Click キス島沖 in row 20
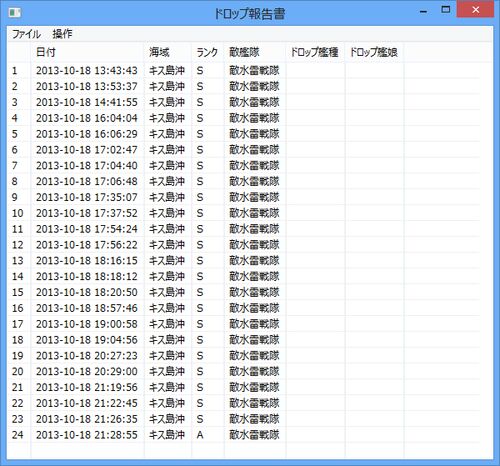The height and width of the screenshot is (466, 500). (x=167, y=371)
